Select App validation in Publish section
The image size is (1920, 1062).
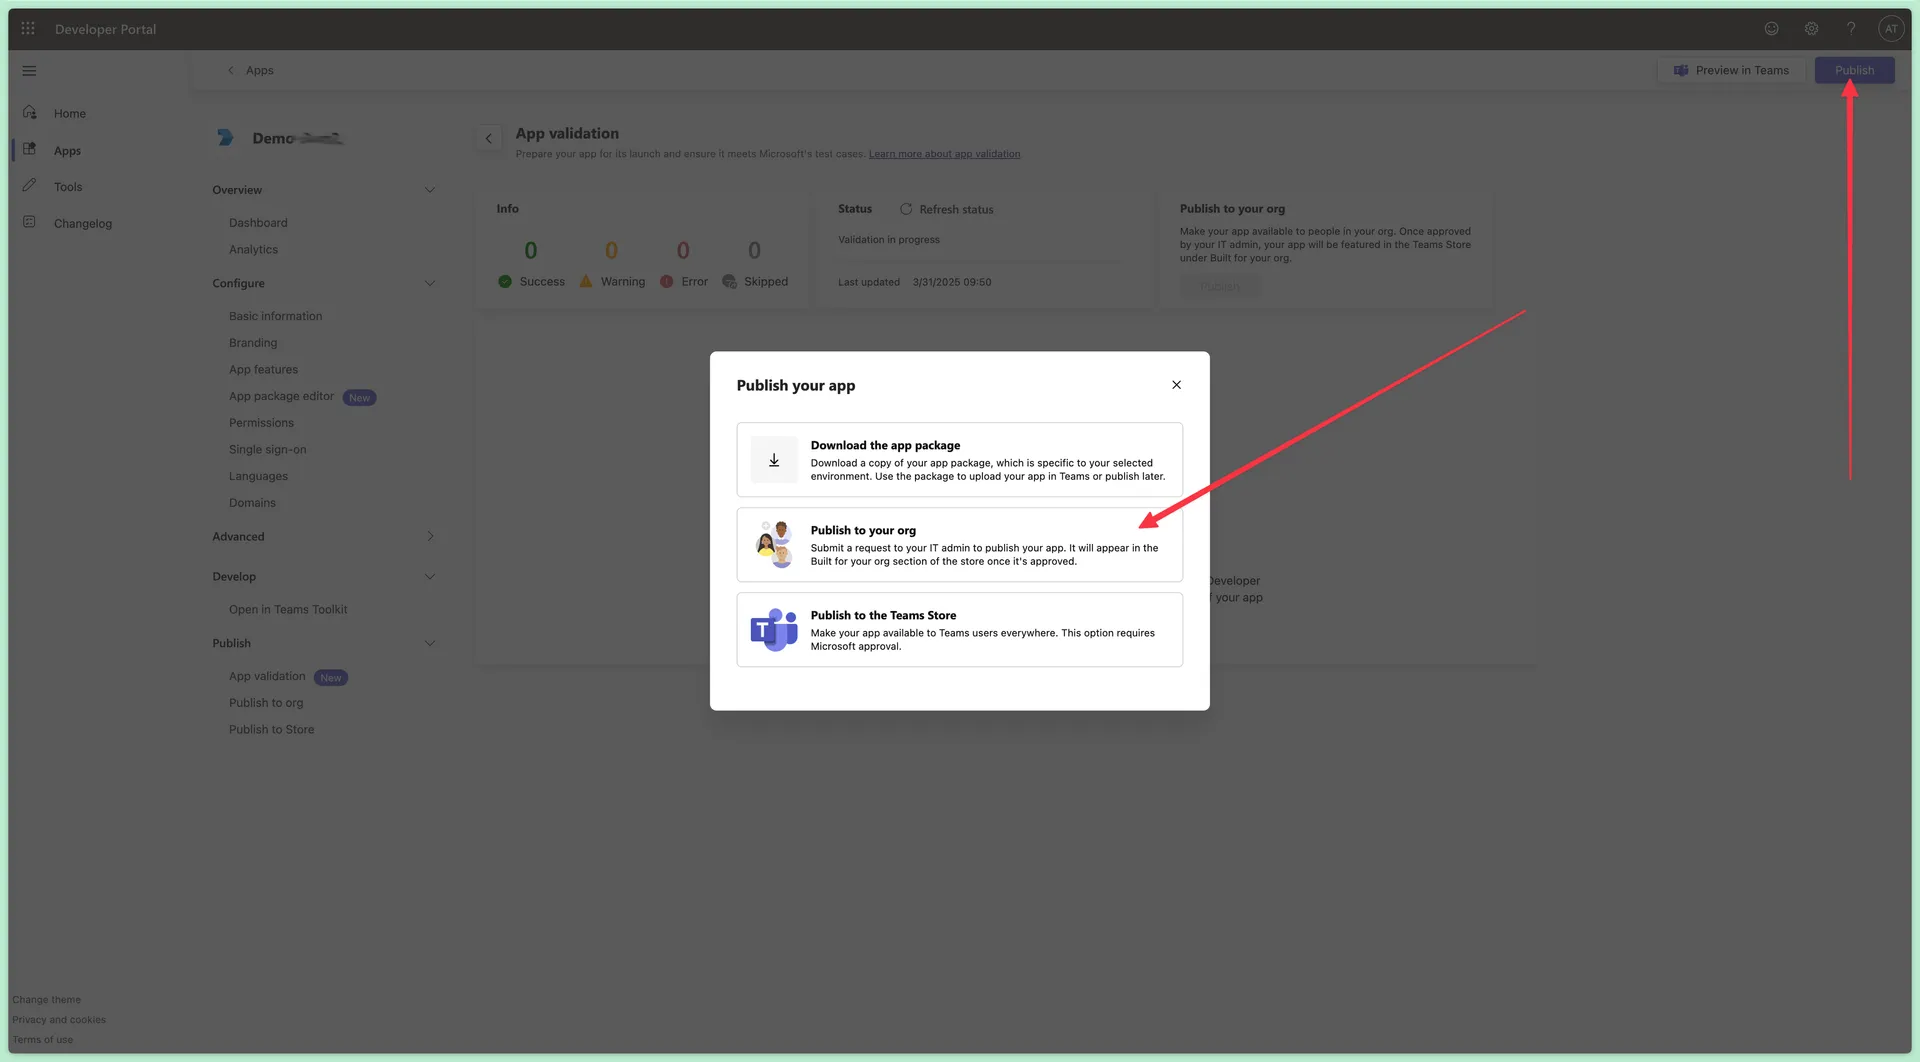pyautogui.click(x=267, y=676)
